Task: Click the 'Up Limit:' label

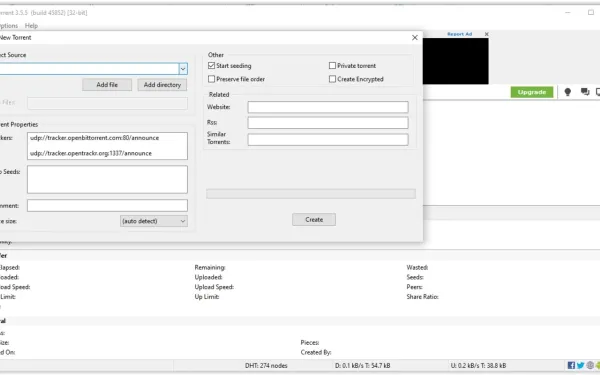Action: (x=207, y=297)
